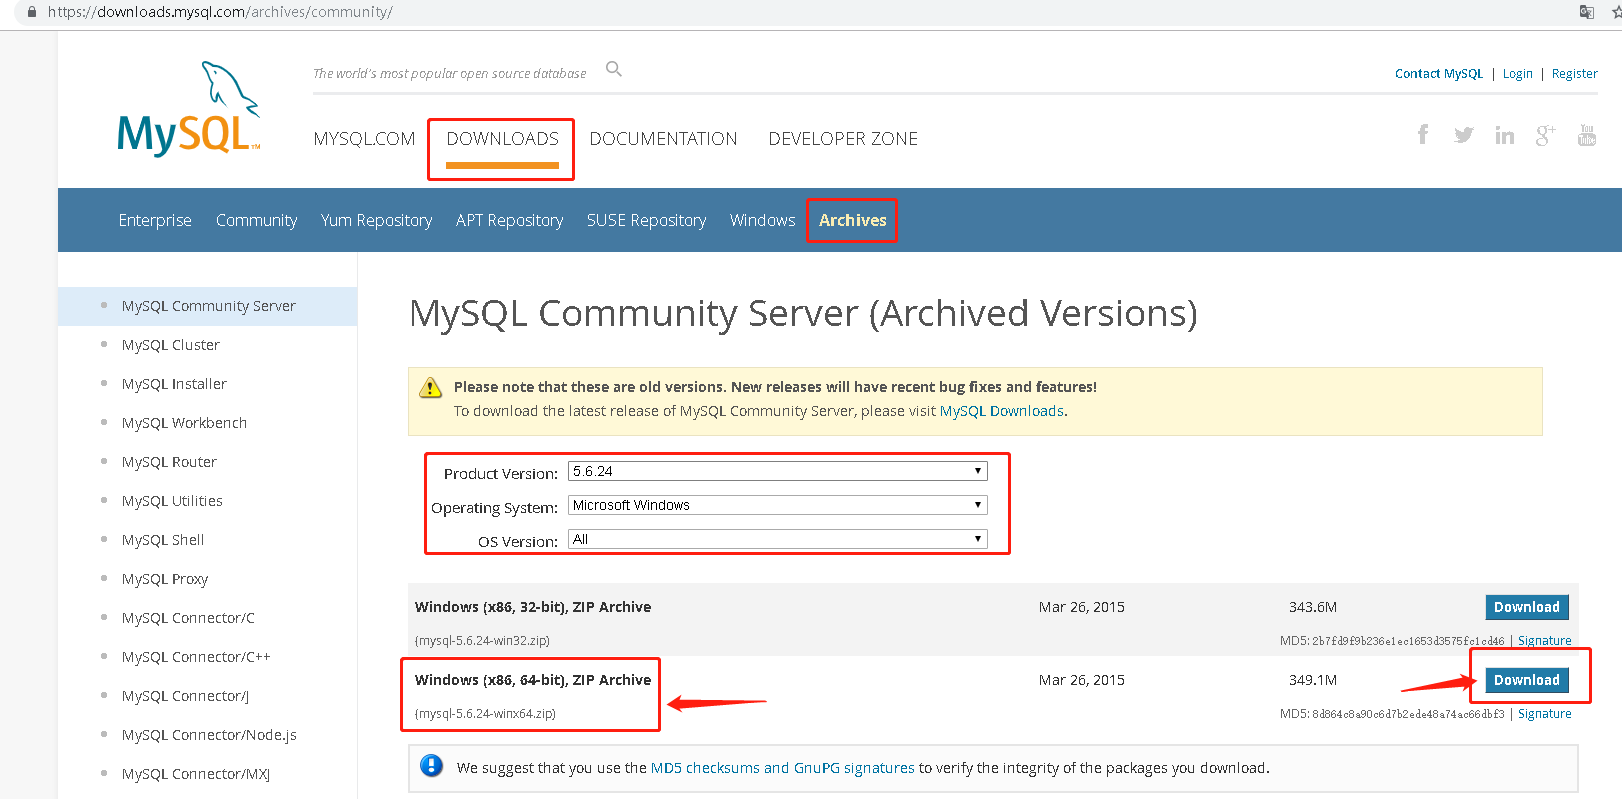Expand the Product Version dropdown

[x=777, y=471]
